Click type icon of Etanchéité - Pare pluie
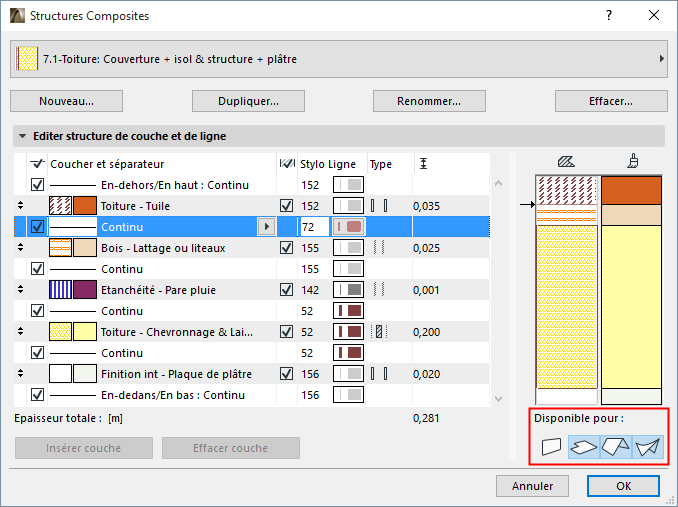 pos(379,290)
